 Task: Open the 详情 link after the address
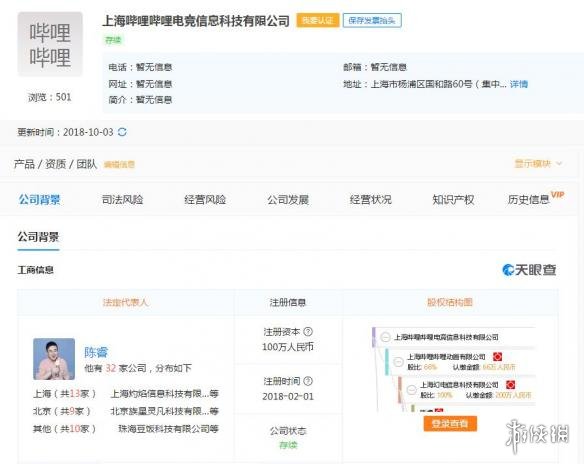tap(518, 84)
